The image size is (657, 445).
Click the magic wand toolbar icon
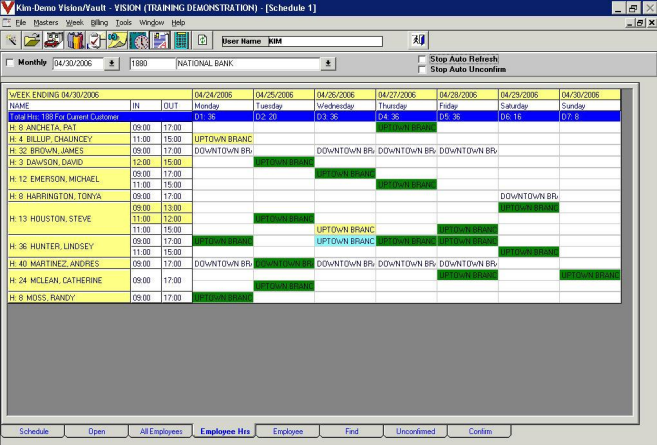coord(11,41)
